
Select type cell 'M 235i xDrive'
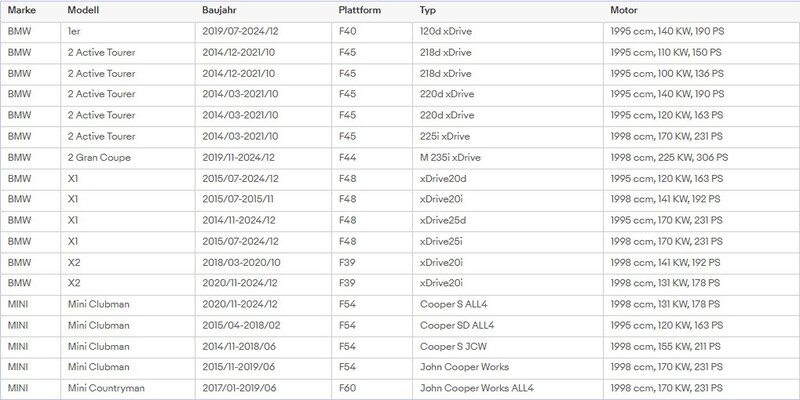[x=450, y=158]
